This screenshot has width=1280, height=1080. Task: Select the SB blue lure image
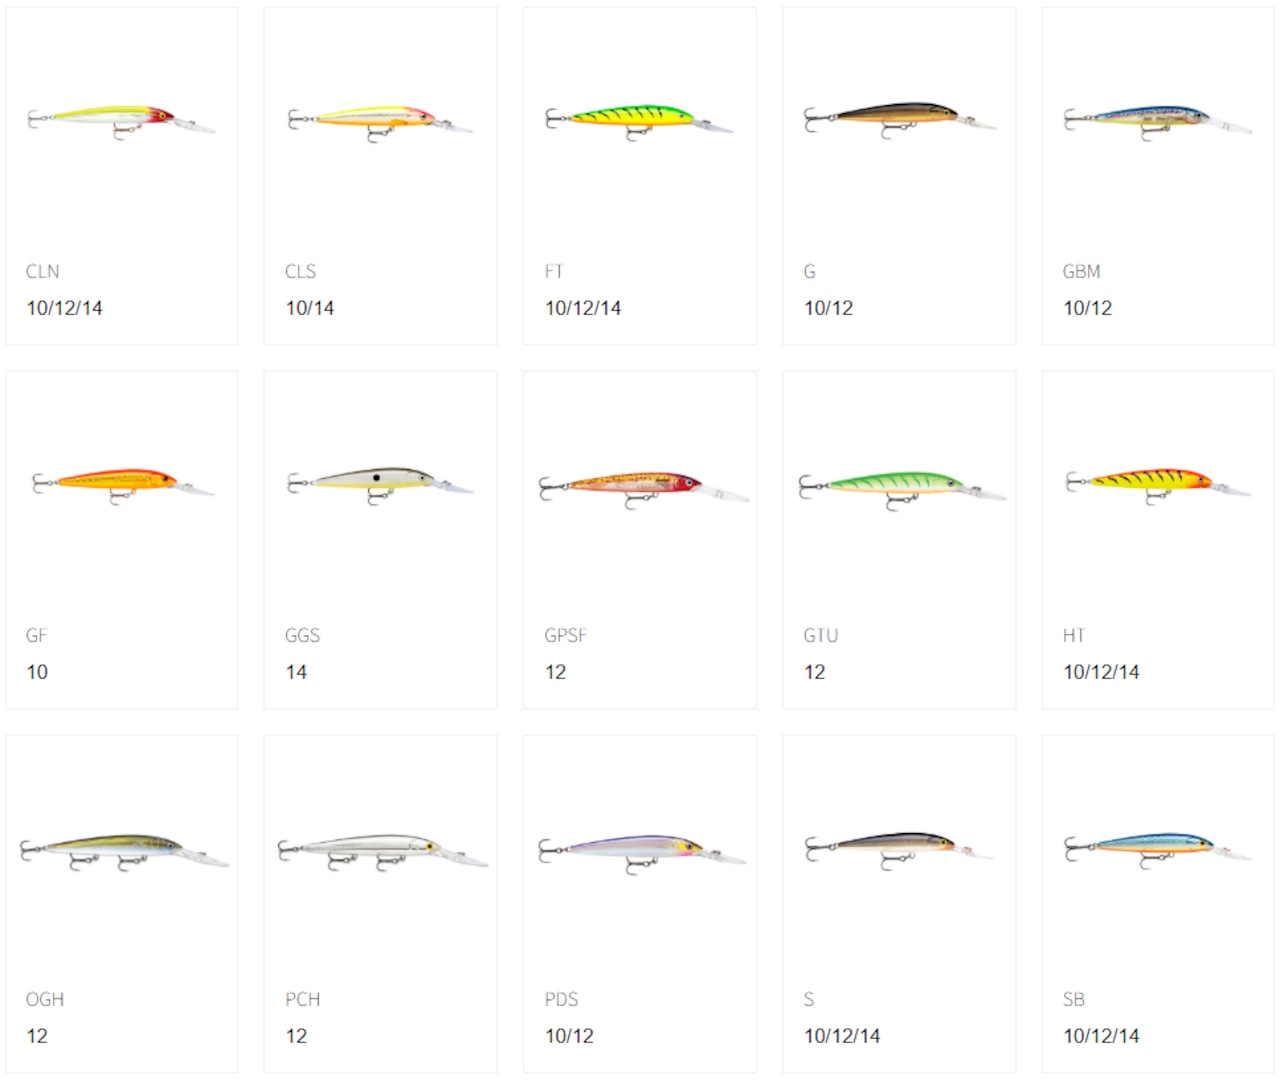pyautogui.click(x=1158, y=850)
